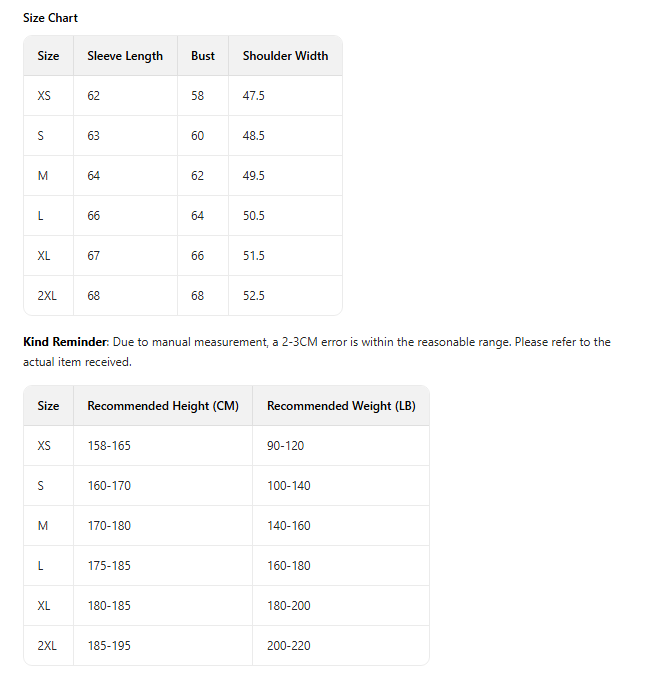Select the 185-195 height range cell
The width and height of the screenshot is (670, 674).
tap(109, 646)
